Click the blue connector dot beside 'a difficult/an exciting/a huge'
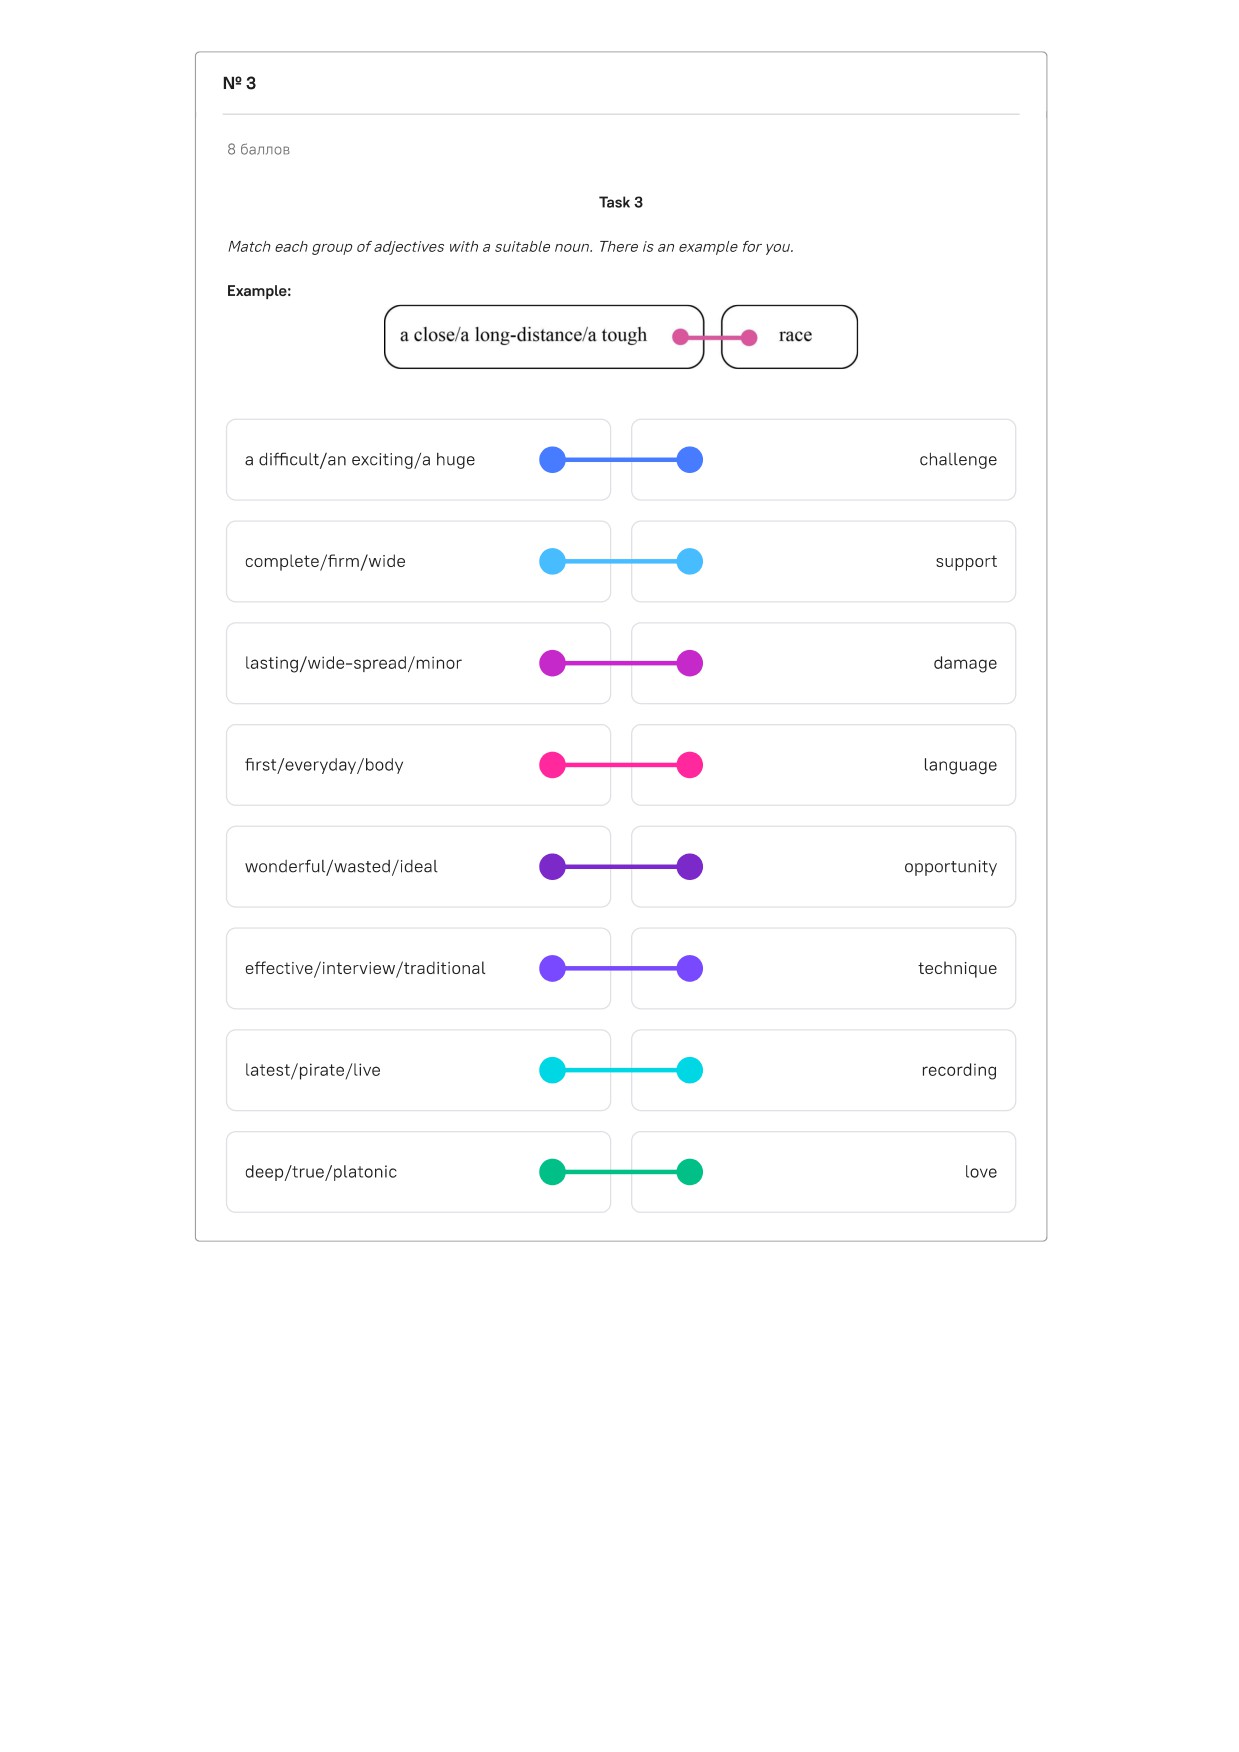The height and width of the screenshot is (1752, 1239). tap(552, 460)
